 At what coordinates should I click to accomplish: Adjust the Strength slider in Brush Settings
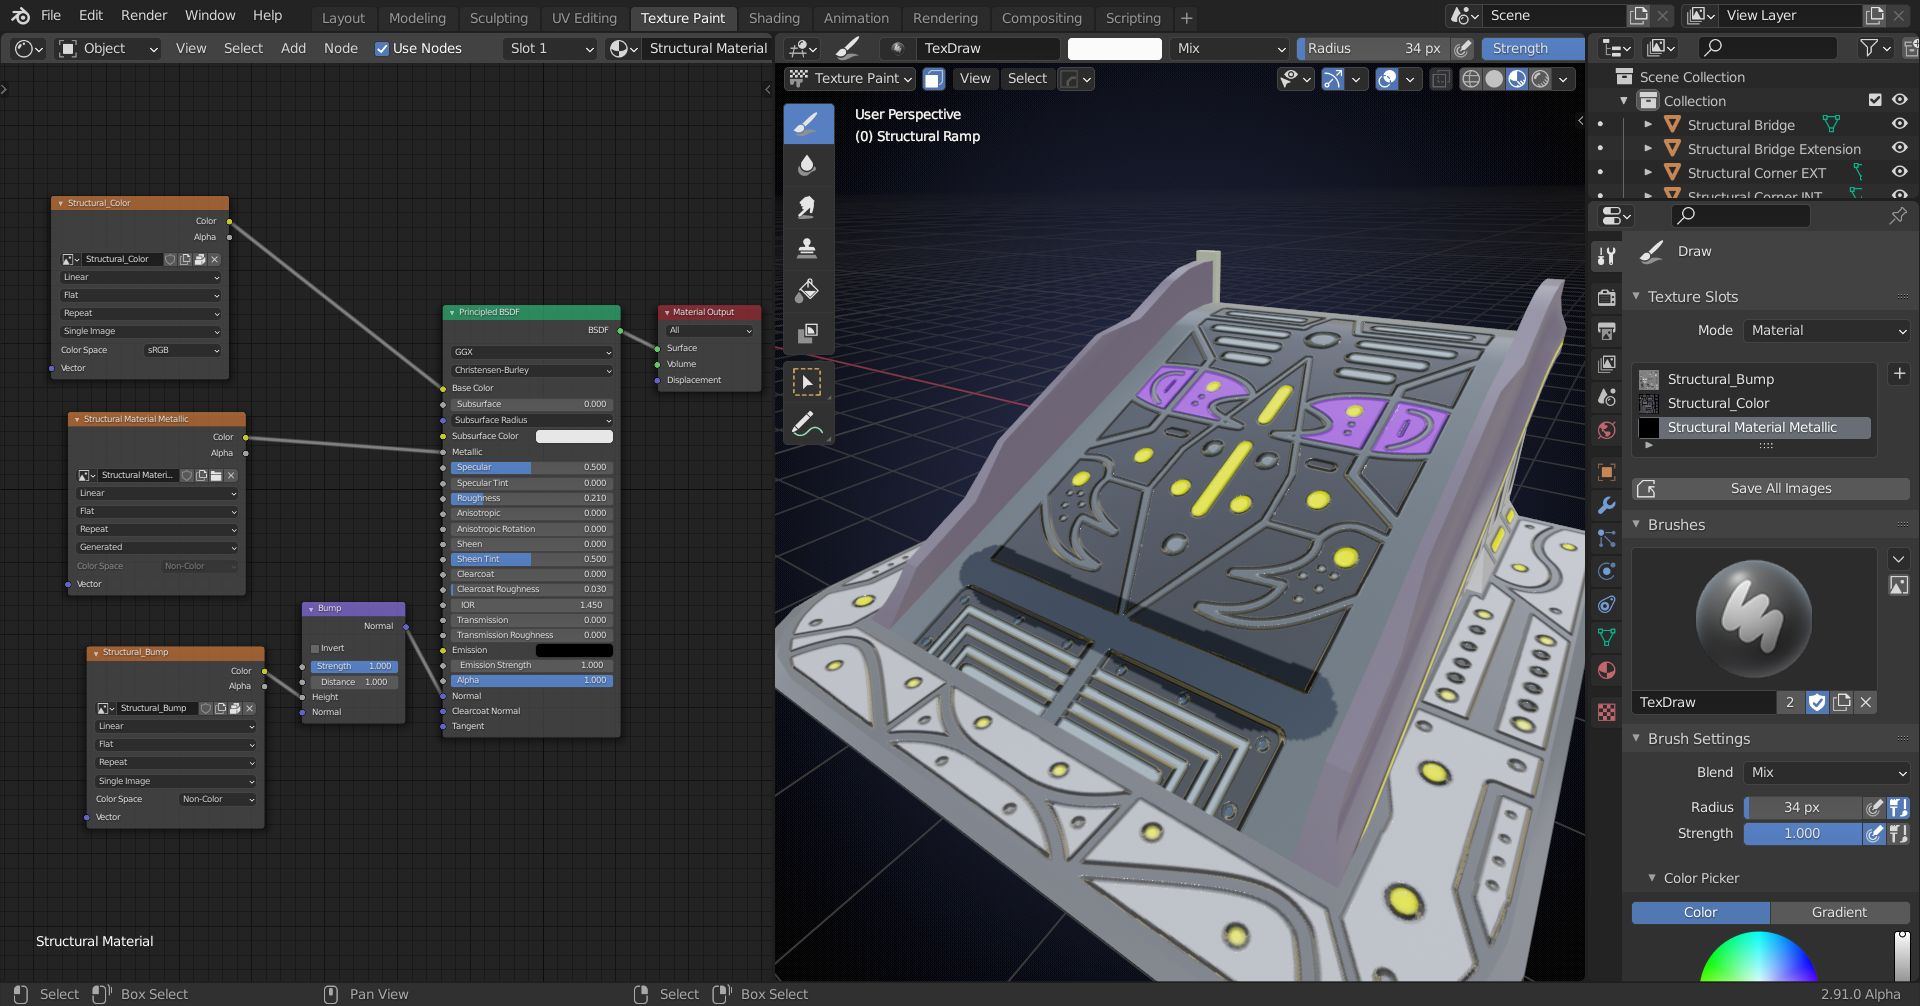tap(1802, 833)
